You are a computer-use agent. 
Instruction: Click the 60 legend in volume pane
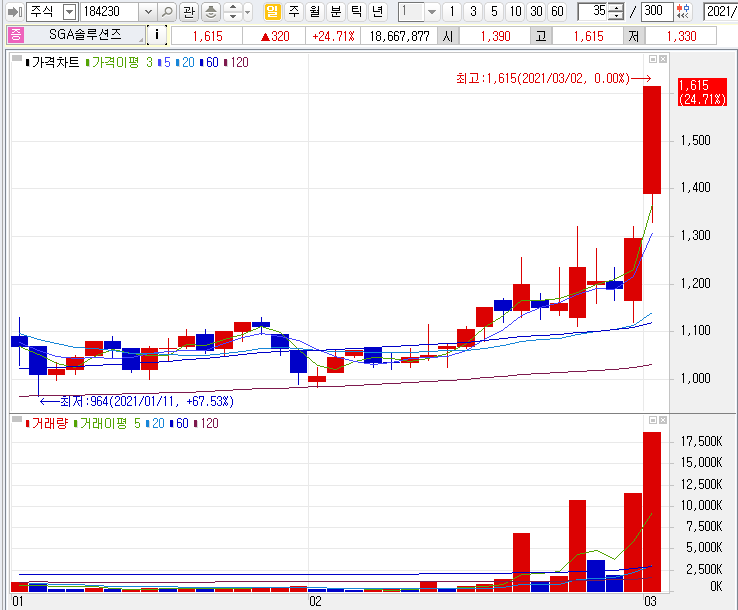pyautogui.click(x=179, y=424)
